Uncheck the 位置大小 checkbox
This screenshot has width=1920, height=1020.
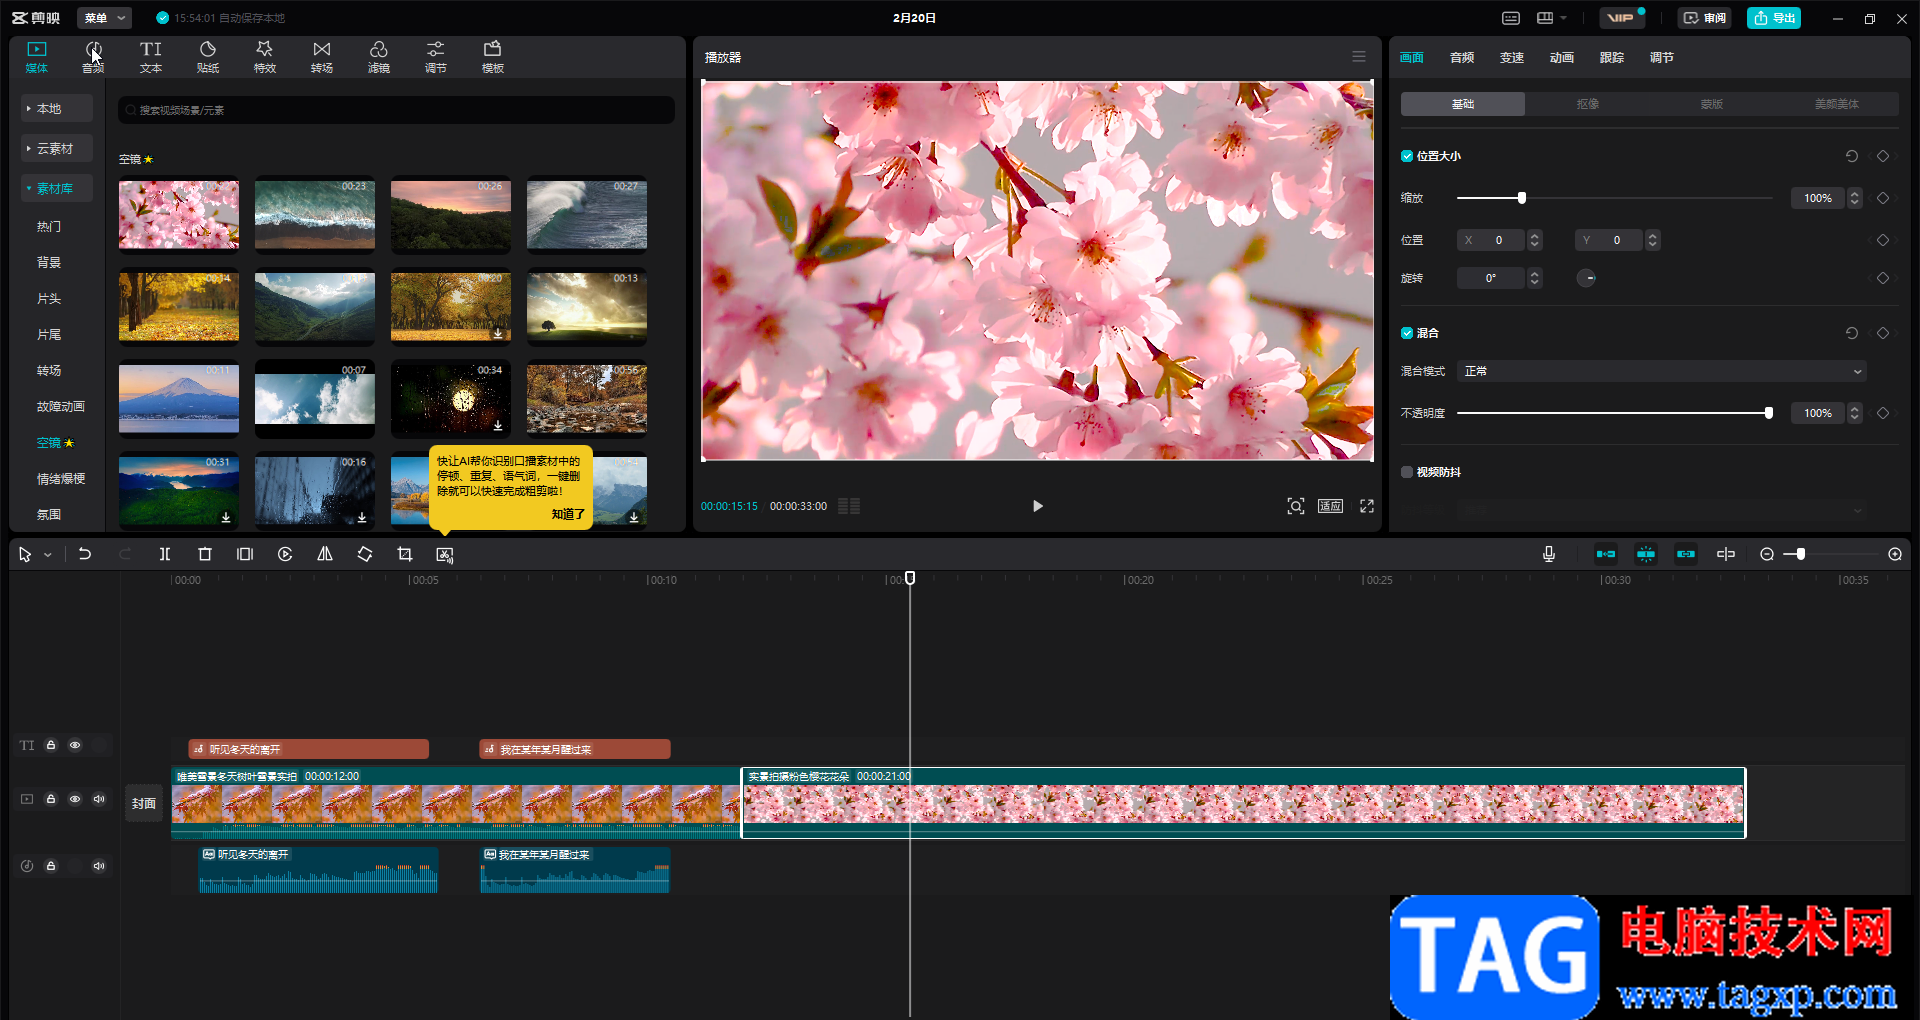pos(1407,156)
